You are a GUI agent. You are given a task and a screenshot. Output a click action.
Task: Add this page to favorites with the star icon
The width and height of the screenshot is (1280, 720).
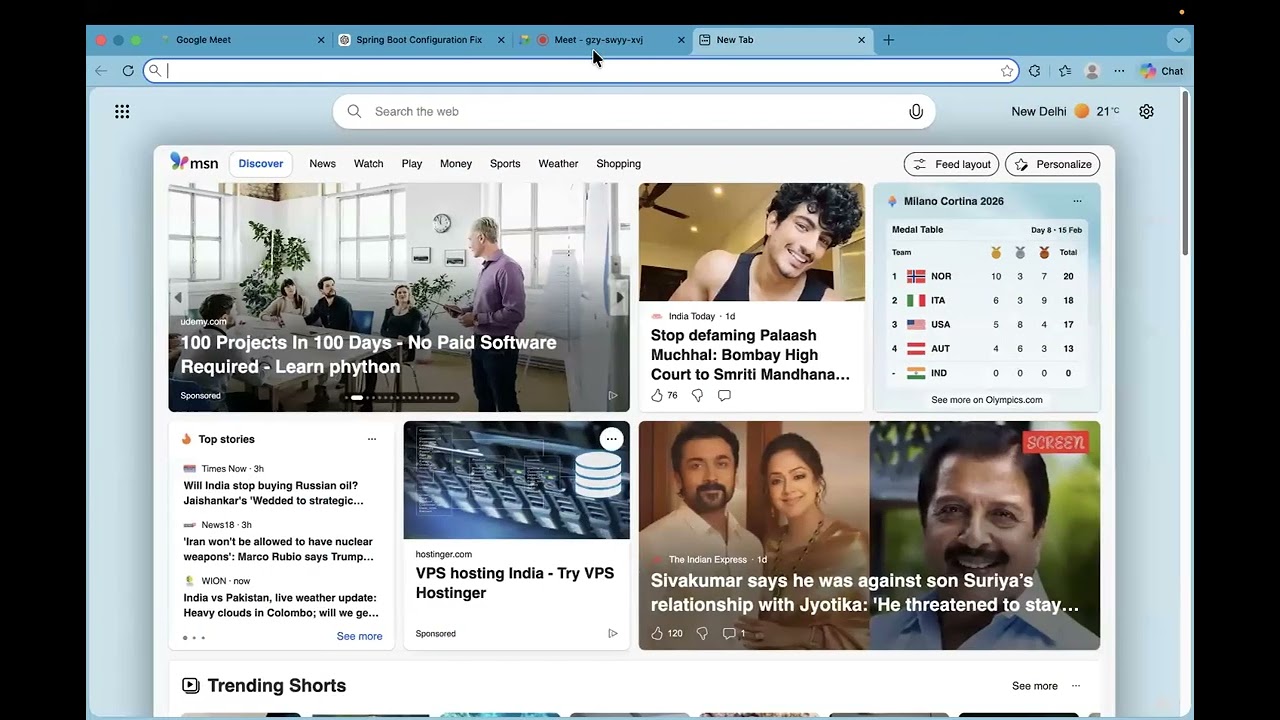1007,71
